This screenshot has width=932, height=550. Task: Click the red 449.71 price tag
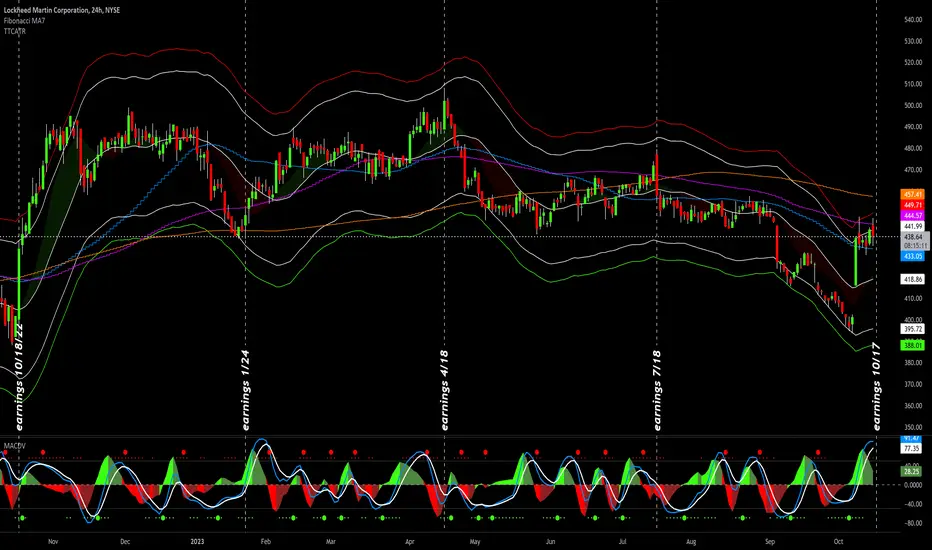pyautogui.click(x=913, y=205)
